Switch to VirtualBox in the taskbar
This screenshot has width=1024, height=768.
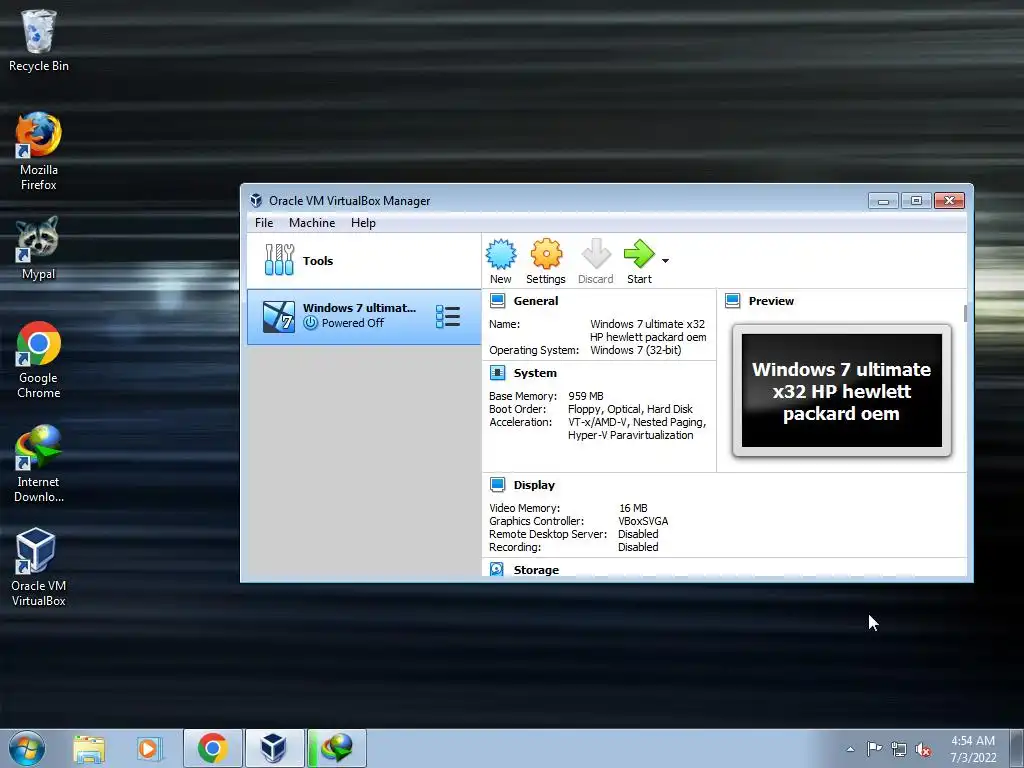tap(274, 748)
